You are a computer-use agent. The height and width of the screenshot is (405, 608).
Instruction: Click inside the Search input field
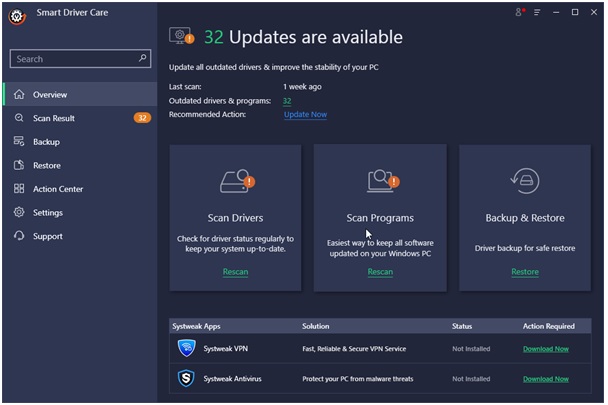point(70,59)
